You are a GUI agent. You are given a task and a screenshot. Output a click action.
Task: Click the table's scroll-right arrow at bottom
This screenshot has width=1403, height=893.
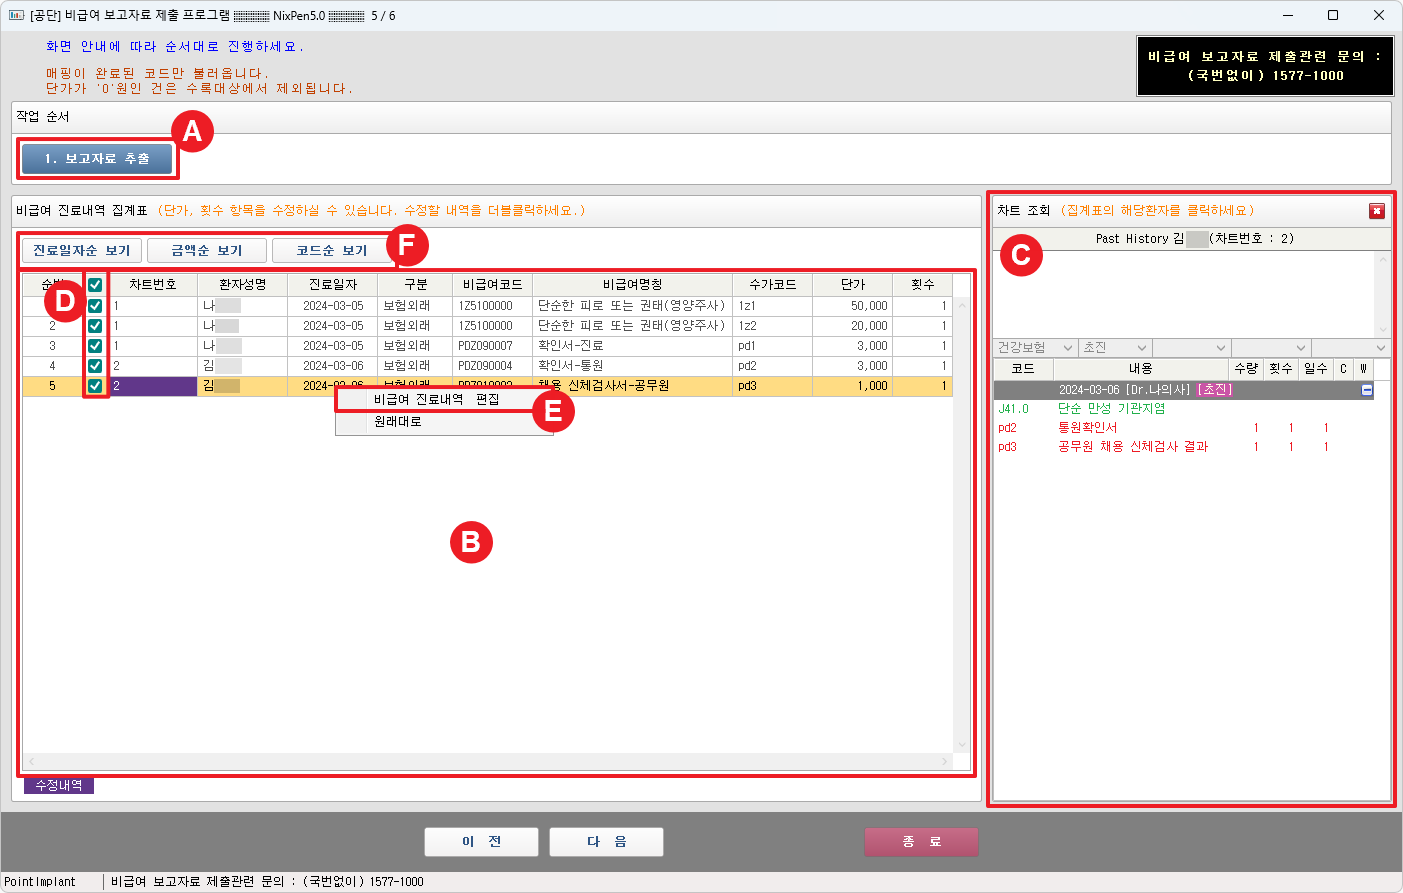point(944,762)
